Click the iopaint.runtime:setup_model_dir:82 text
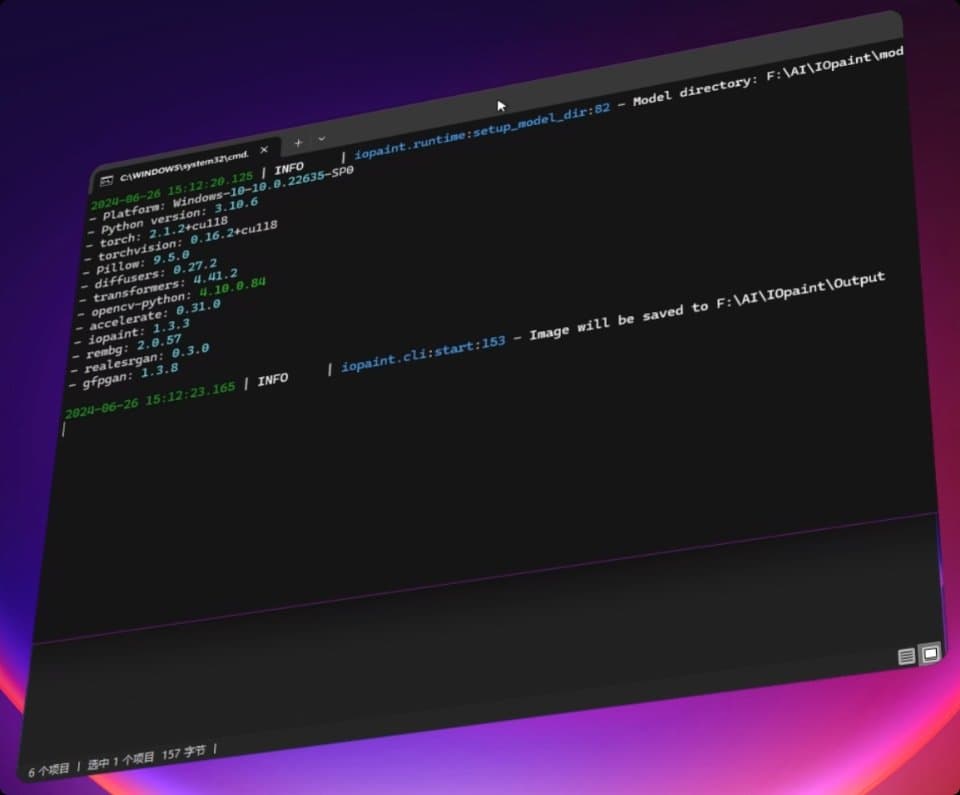 pos(482,132)
